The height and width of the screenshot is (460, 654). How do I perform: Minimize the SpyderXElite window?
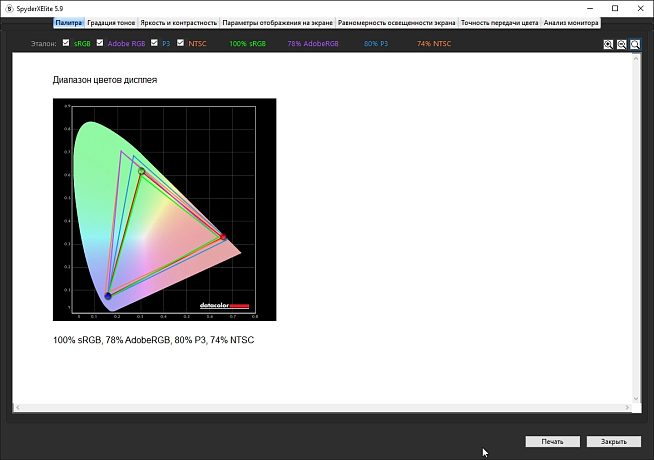588,8
